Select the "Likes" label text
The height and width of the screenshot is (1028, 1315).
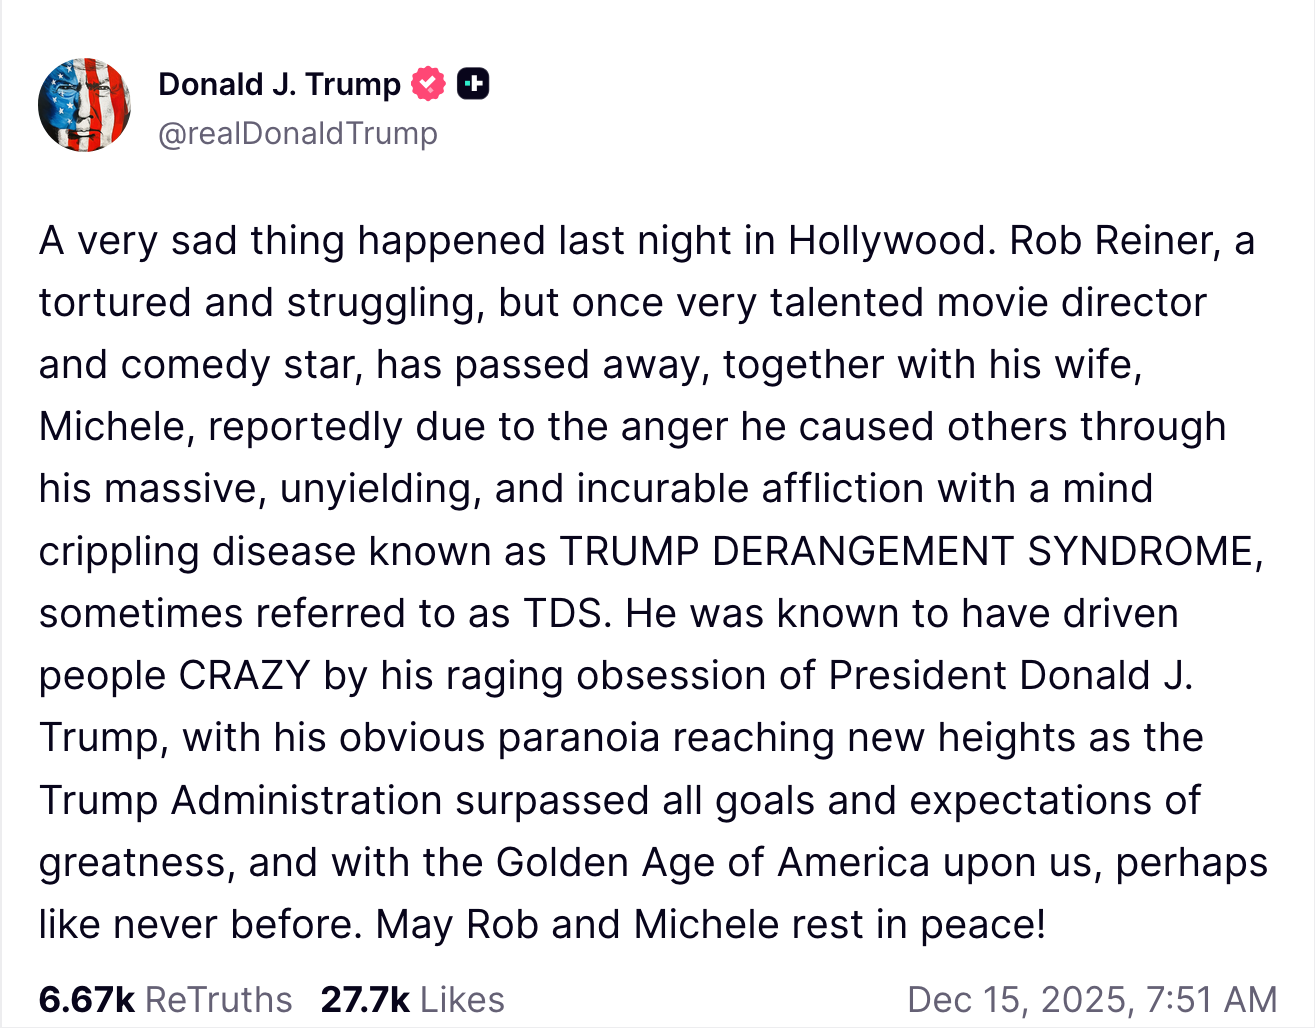click(462, 999)
